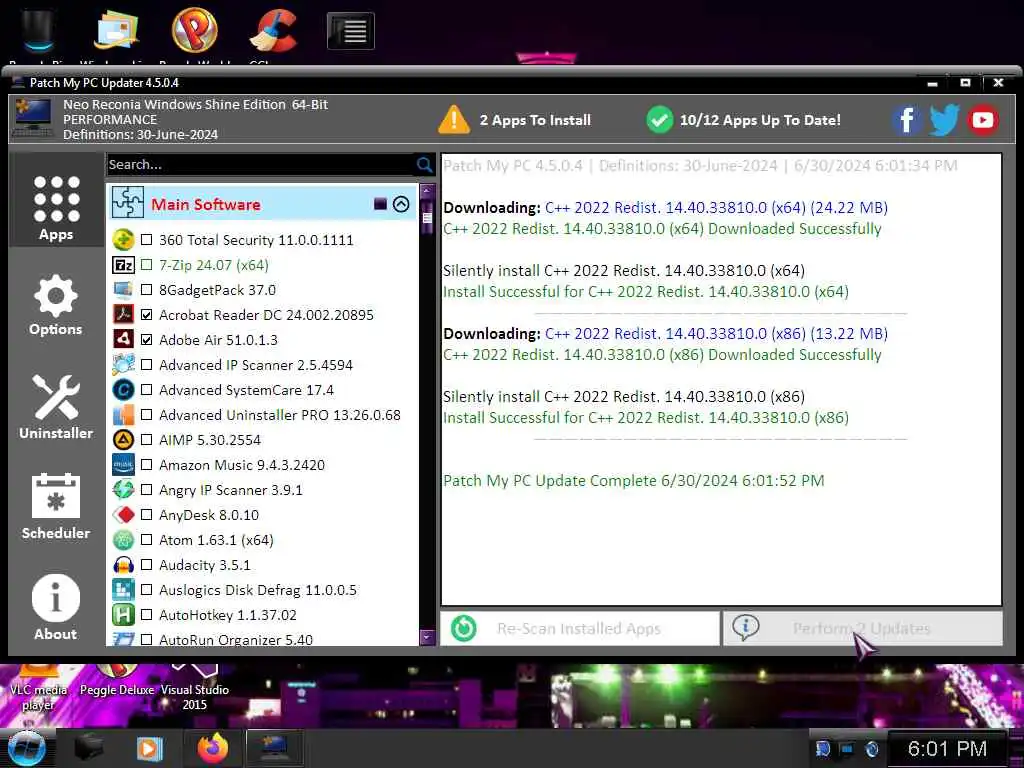Check the Angry IP Scanner 3.9.1 checkbox
This screenshot has height=768, width=1024.
[147, 490]
